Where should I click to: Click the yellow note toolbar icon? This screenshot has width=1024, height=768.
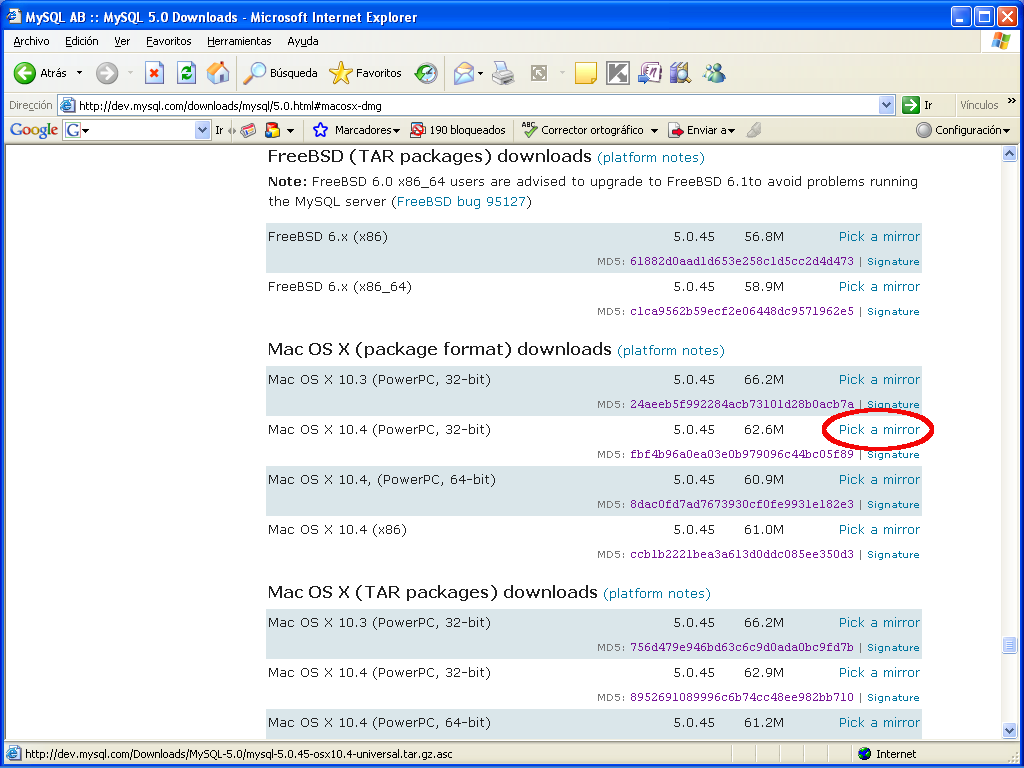click(x=586, y=73)
